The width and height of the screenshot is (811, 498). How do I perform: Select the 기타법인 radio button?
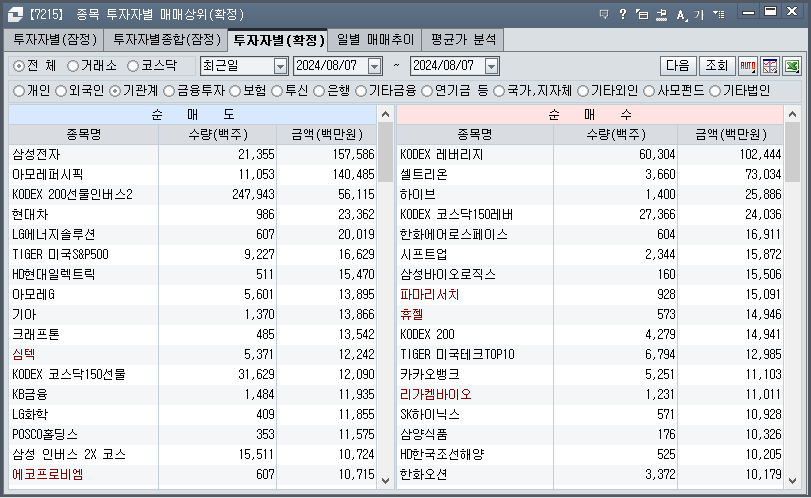point(715,91)
